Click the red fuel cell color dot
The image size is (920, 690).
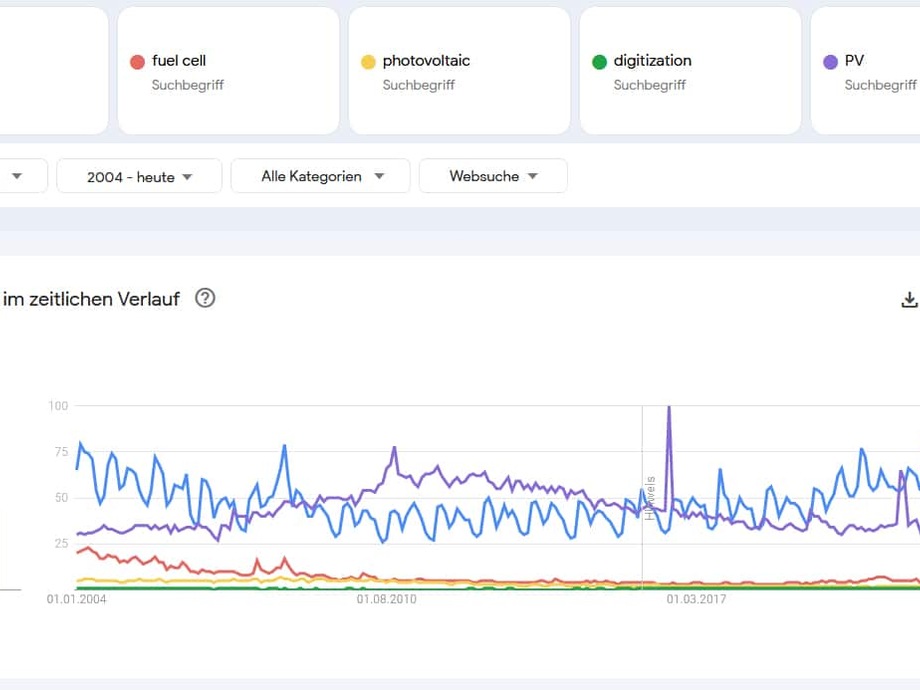pos(138,62)
